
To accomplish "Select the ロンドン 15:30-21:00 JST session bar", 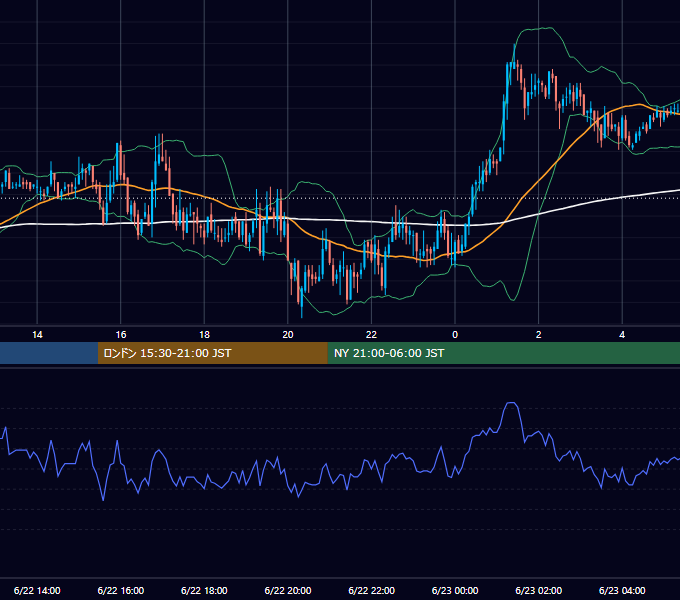I will [x=212, y=353].
